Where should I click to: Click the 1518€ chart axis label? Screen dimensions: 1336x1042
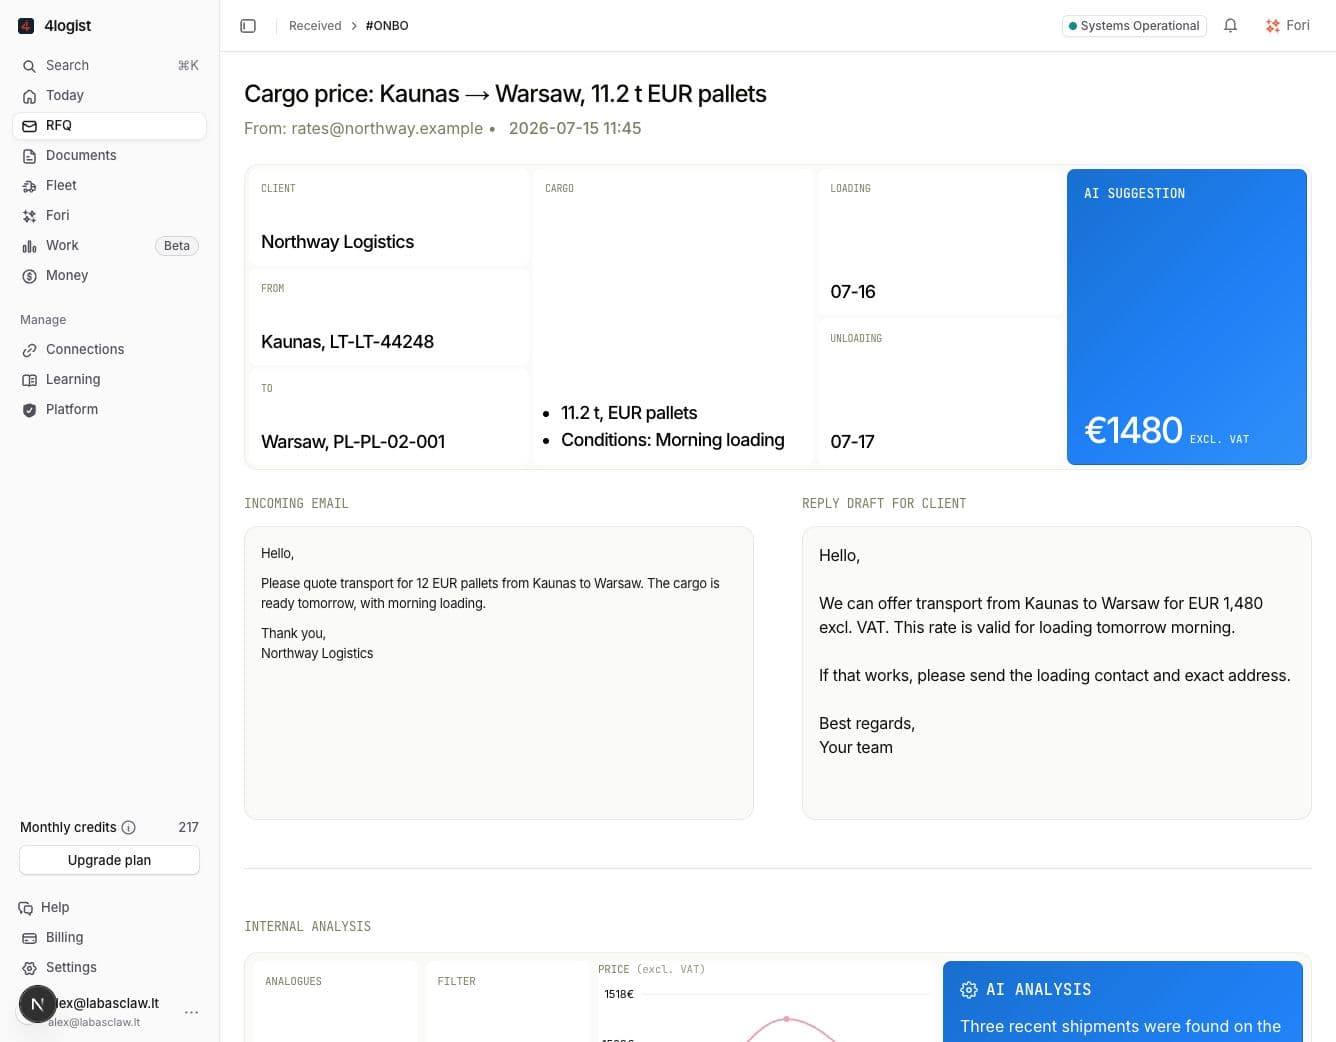(x=619, y=994)
